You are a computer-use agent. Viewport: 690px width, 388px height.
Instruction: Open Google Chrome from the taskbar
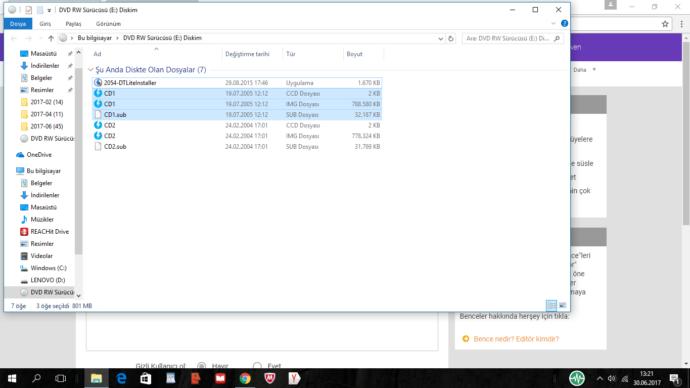coord(245,378)
